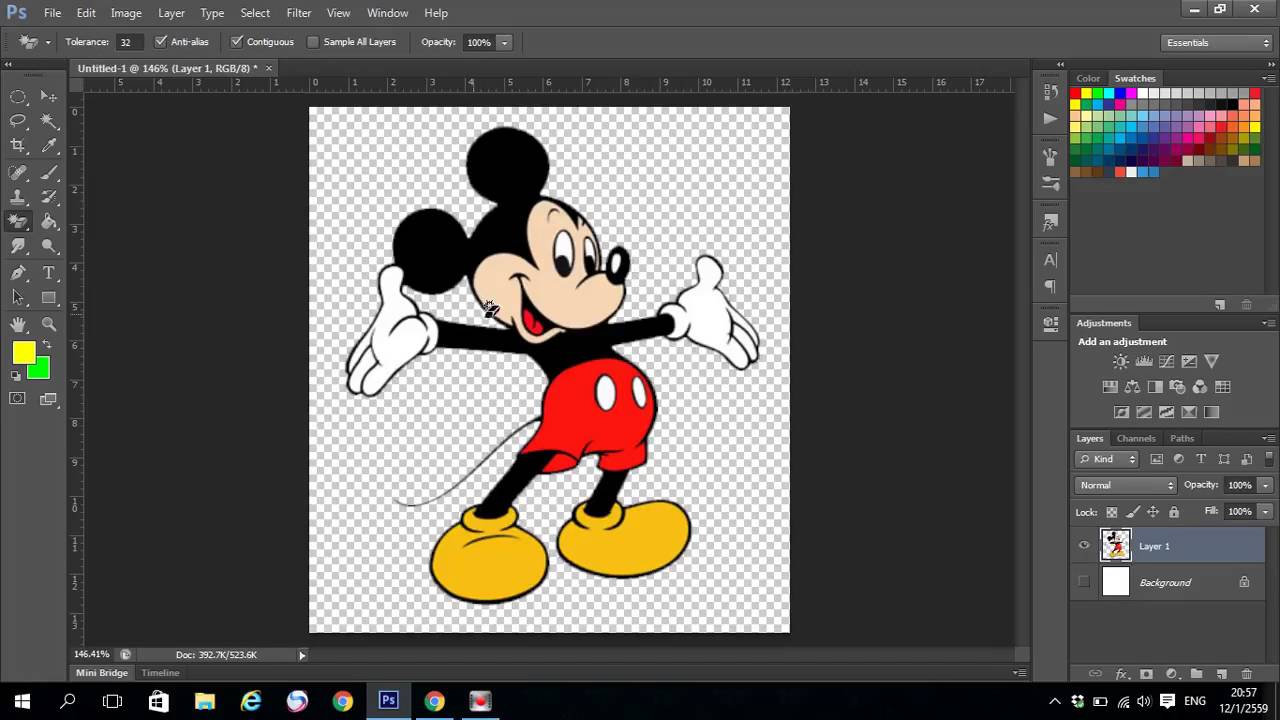Select the Elliptical Marquee tool

click(x=18, y=97)
